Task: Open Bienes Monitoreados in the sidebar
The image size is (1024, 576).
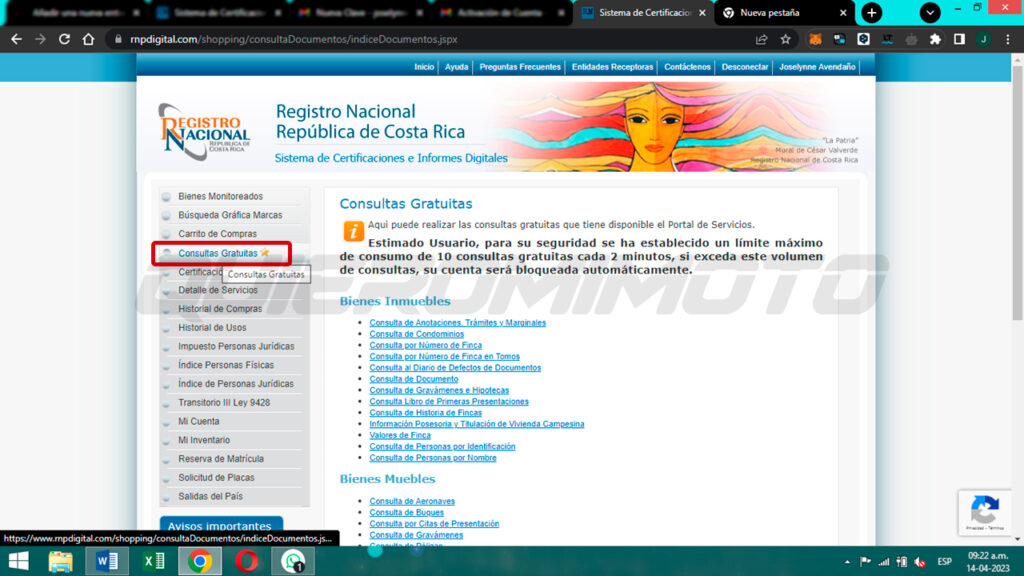Action: [x=220, y=196]
